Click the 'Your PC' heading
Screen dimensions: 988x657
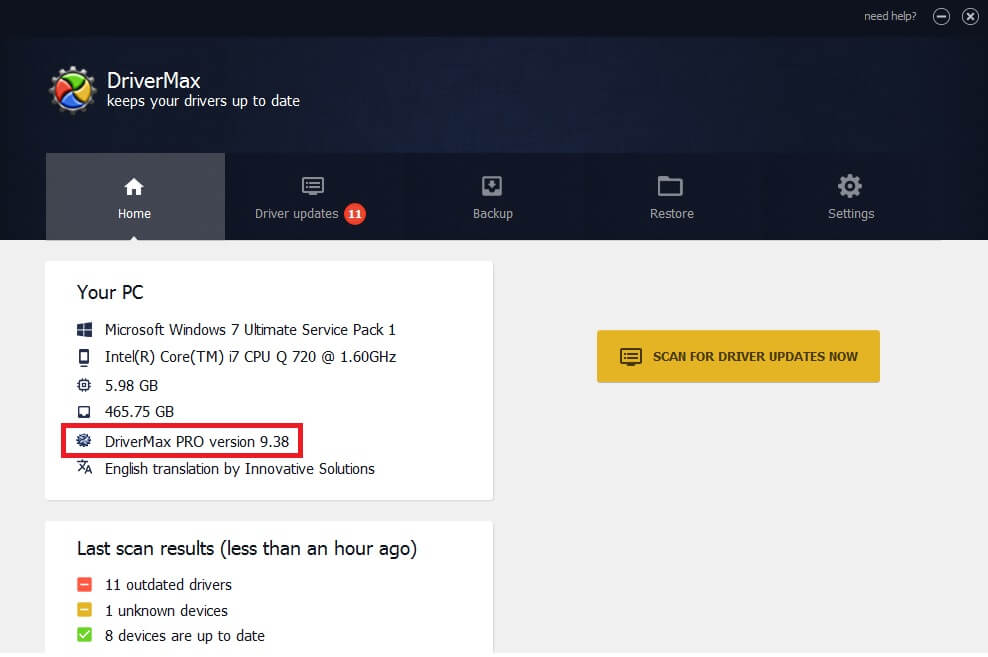110,292
